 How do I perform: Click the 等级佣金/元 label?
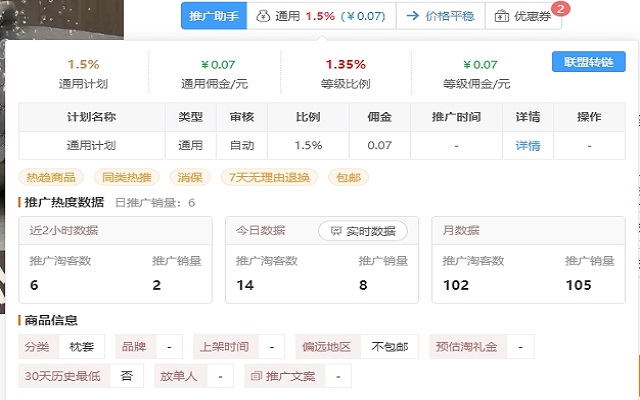pyautogui.click(x=476, y=84)
